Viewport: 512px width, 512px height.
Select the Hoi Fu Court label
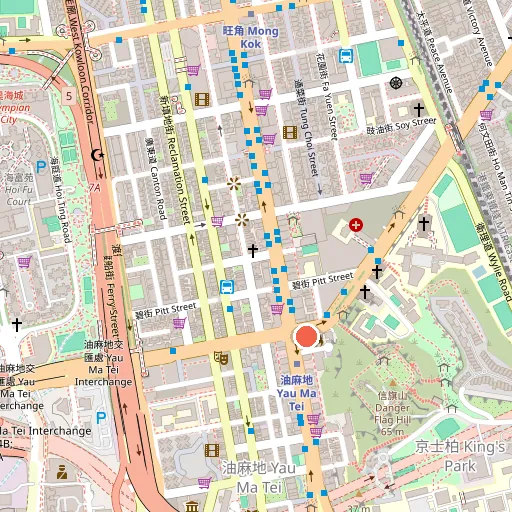point(19,189)
